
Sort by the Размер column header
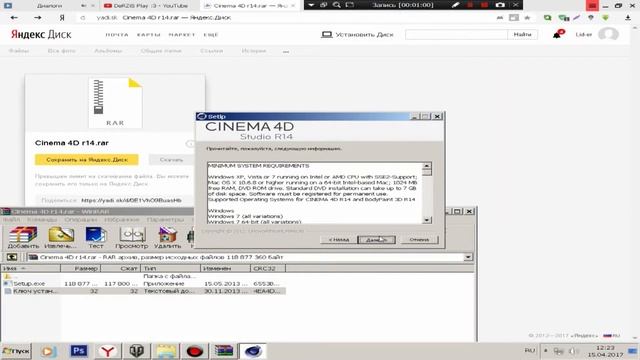tap(80, 268)
